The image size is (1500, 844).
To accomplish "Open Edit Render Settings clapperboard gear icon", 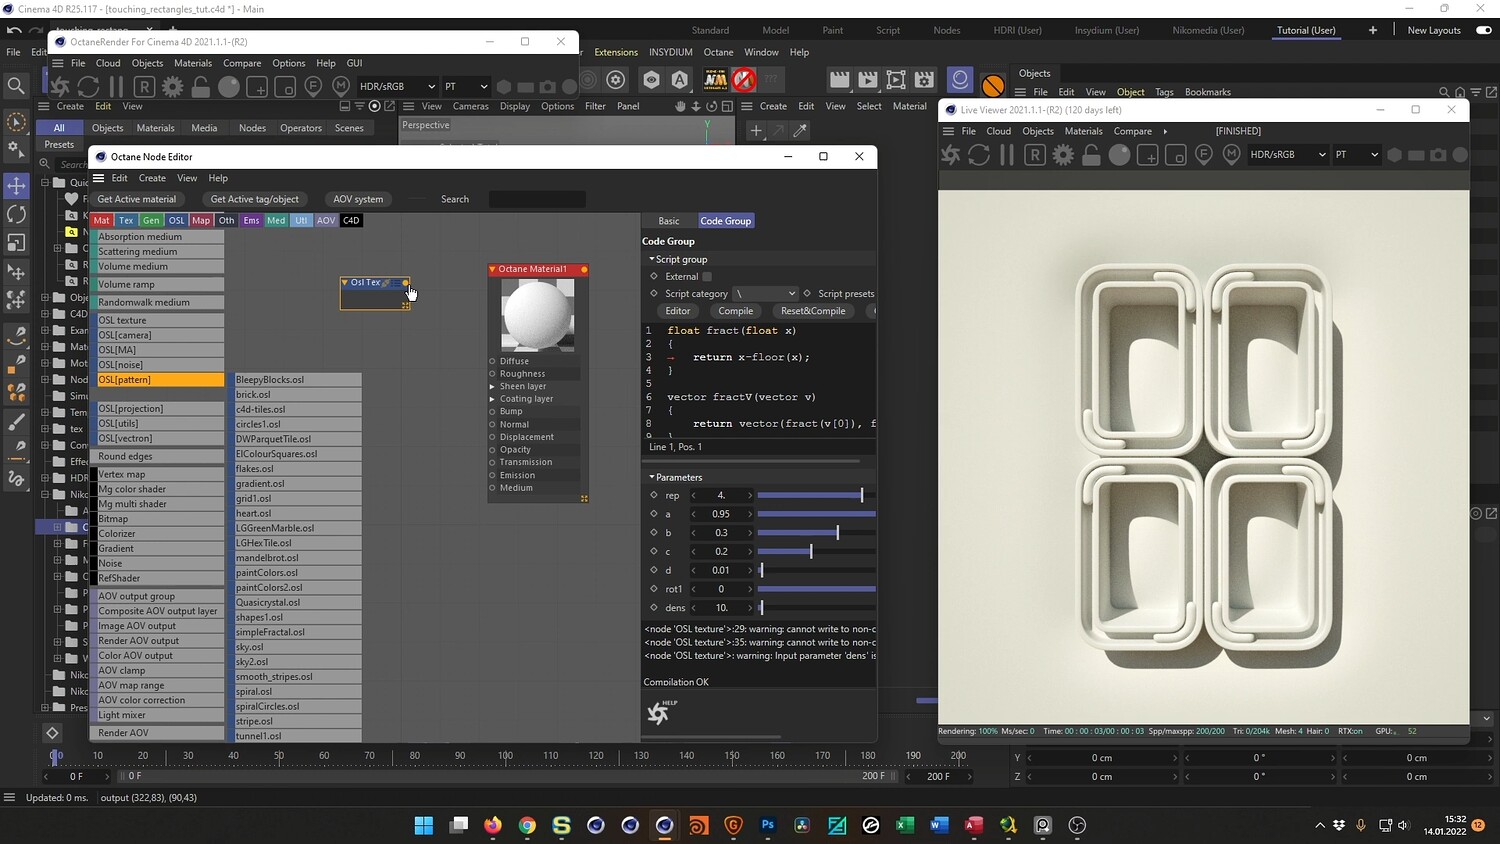I will pos(924,80).
